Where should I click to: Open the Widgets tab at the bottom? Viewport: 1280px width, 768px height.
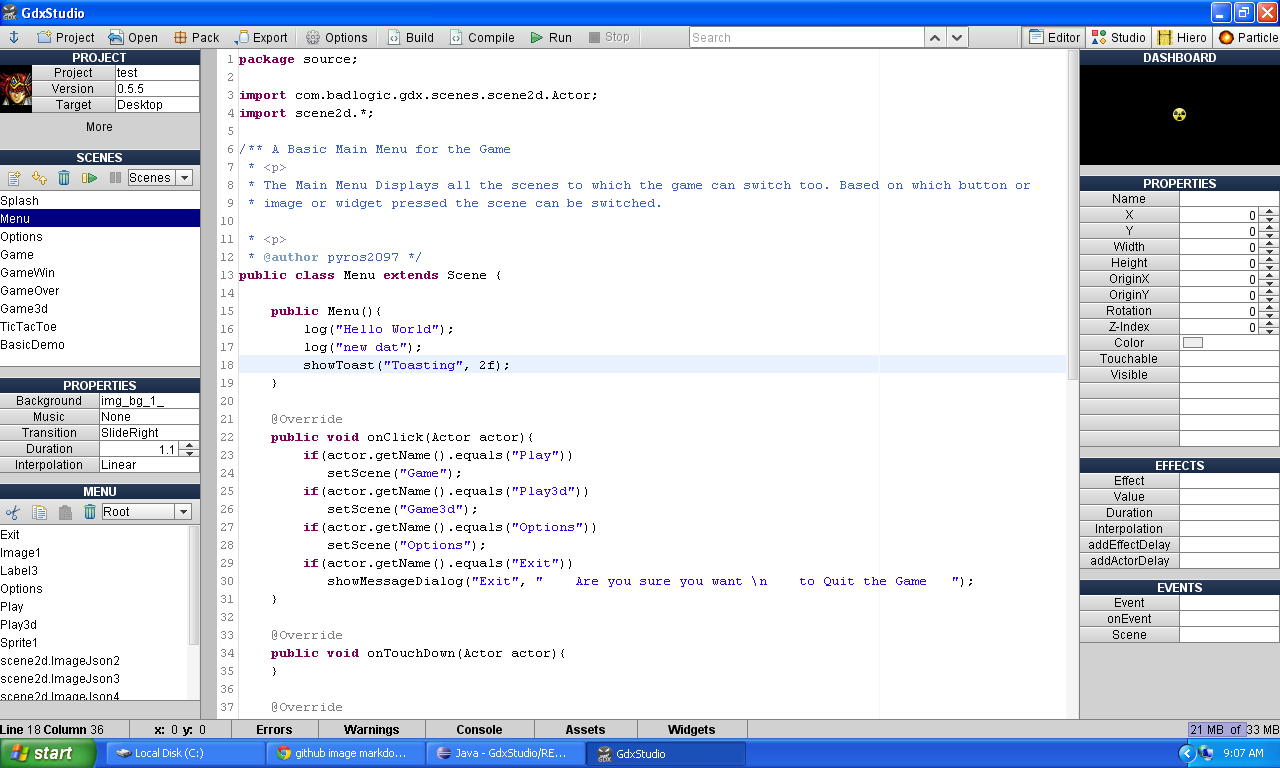691,730
